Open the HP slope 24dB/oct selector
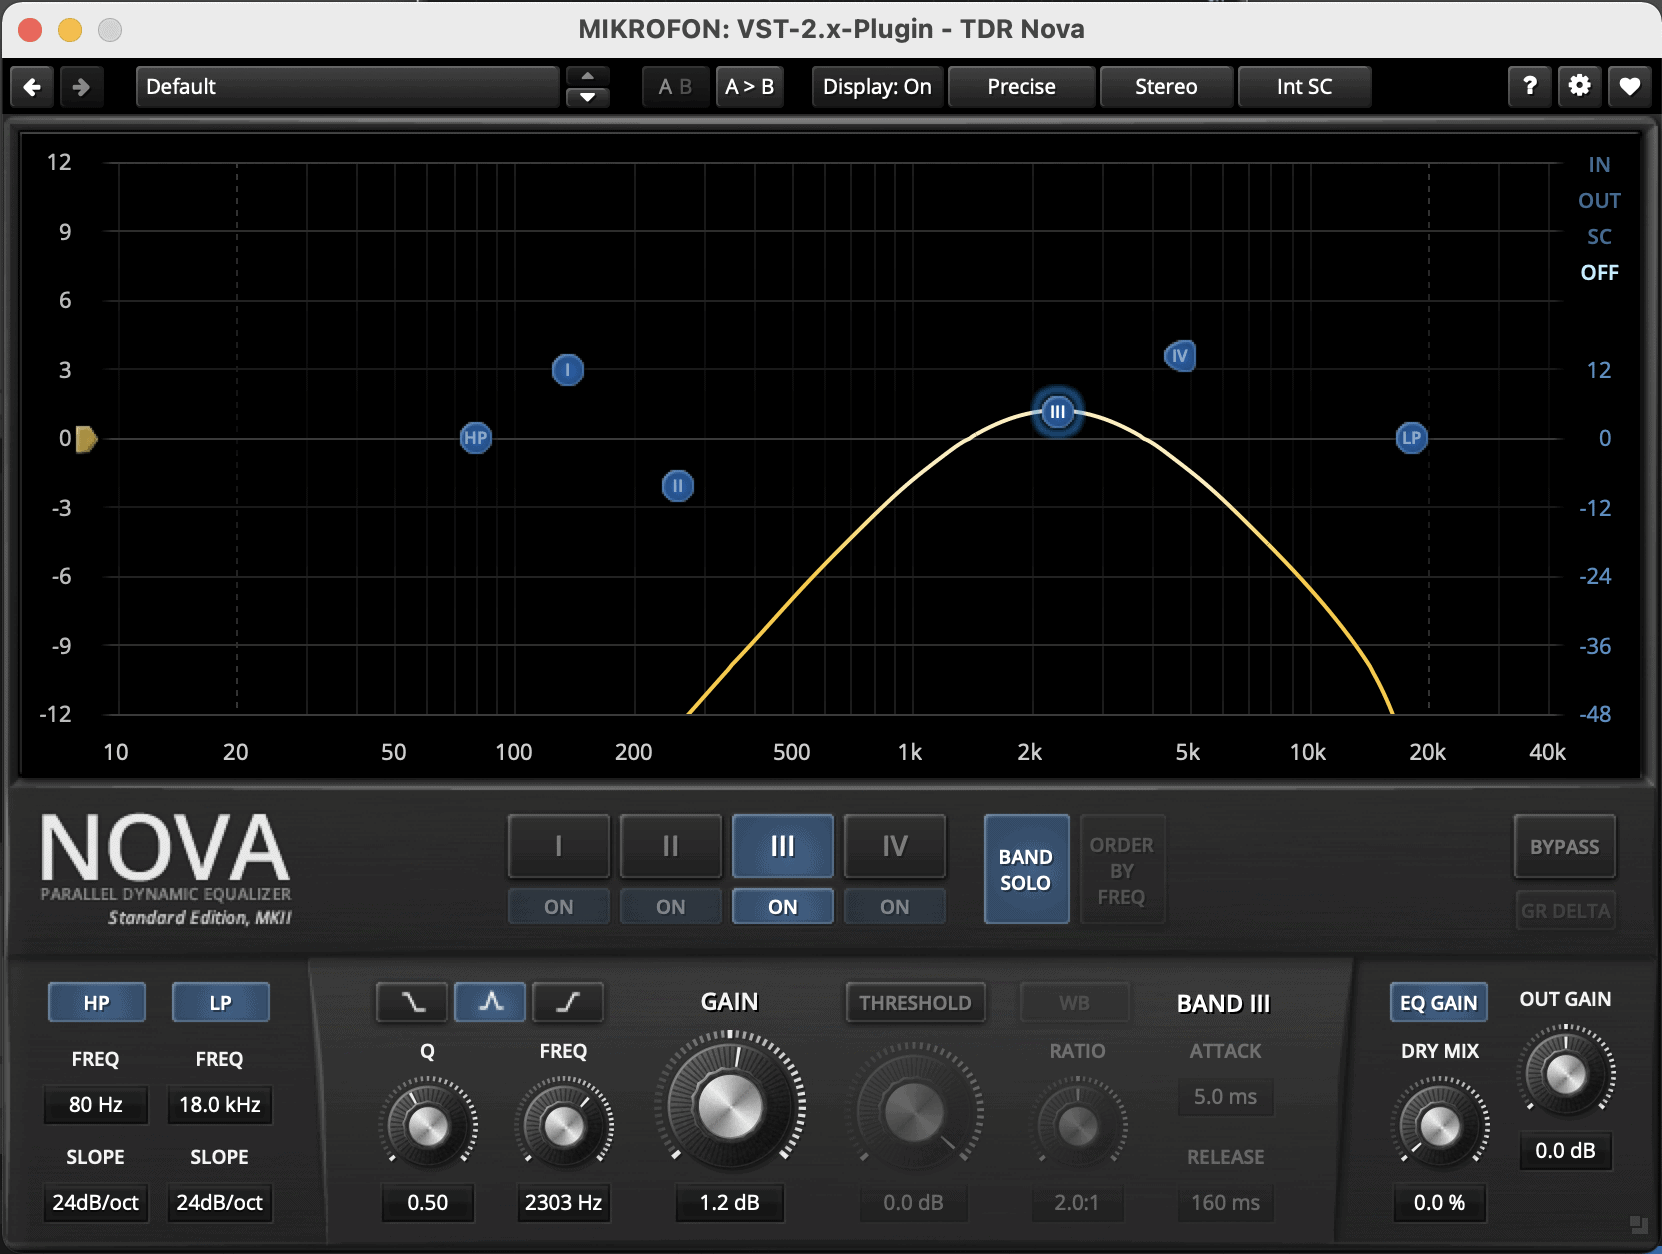The width and height of the screenshot is (1662, 1254). pos(96,1203)
